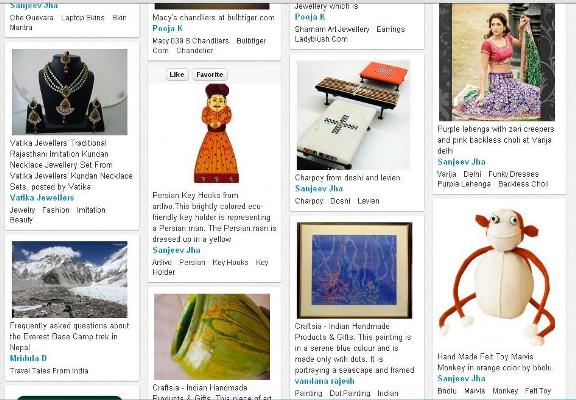Image resolution: width=576 pixels, height=400 pixels.
Task: Open the purple lehenga model photo
Action: [x=497, y=62]
